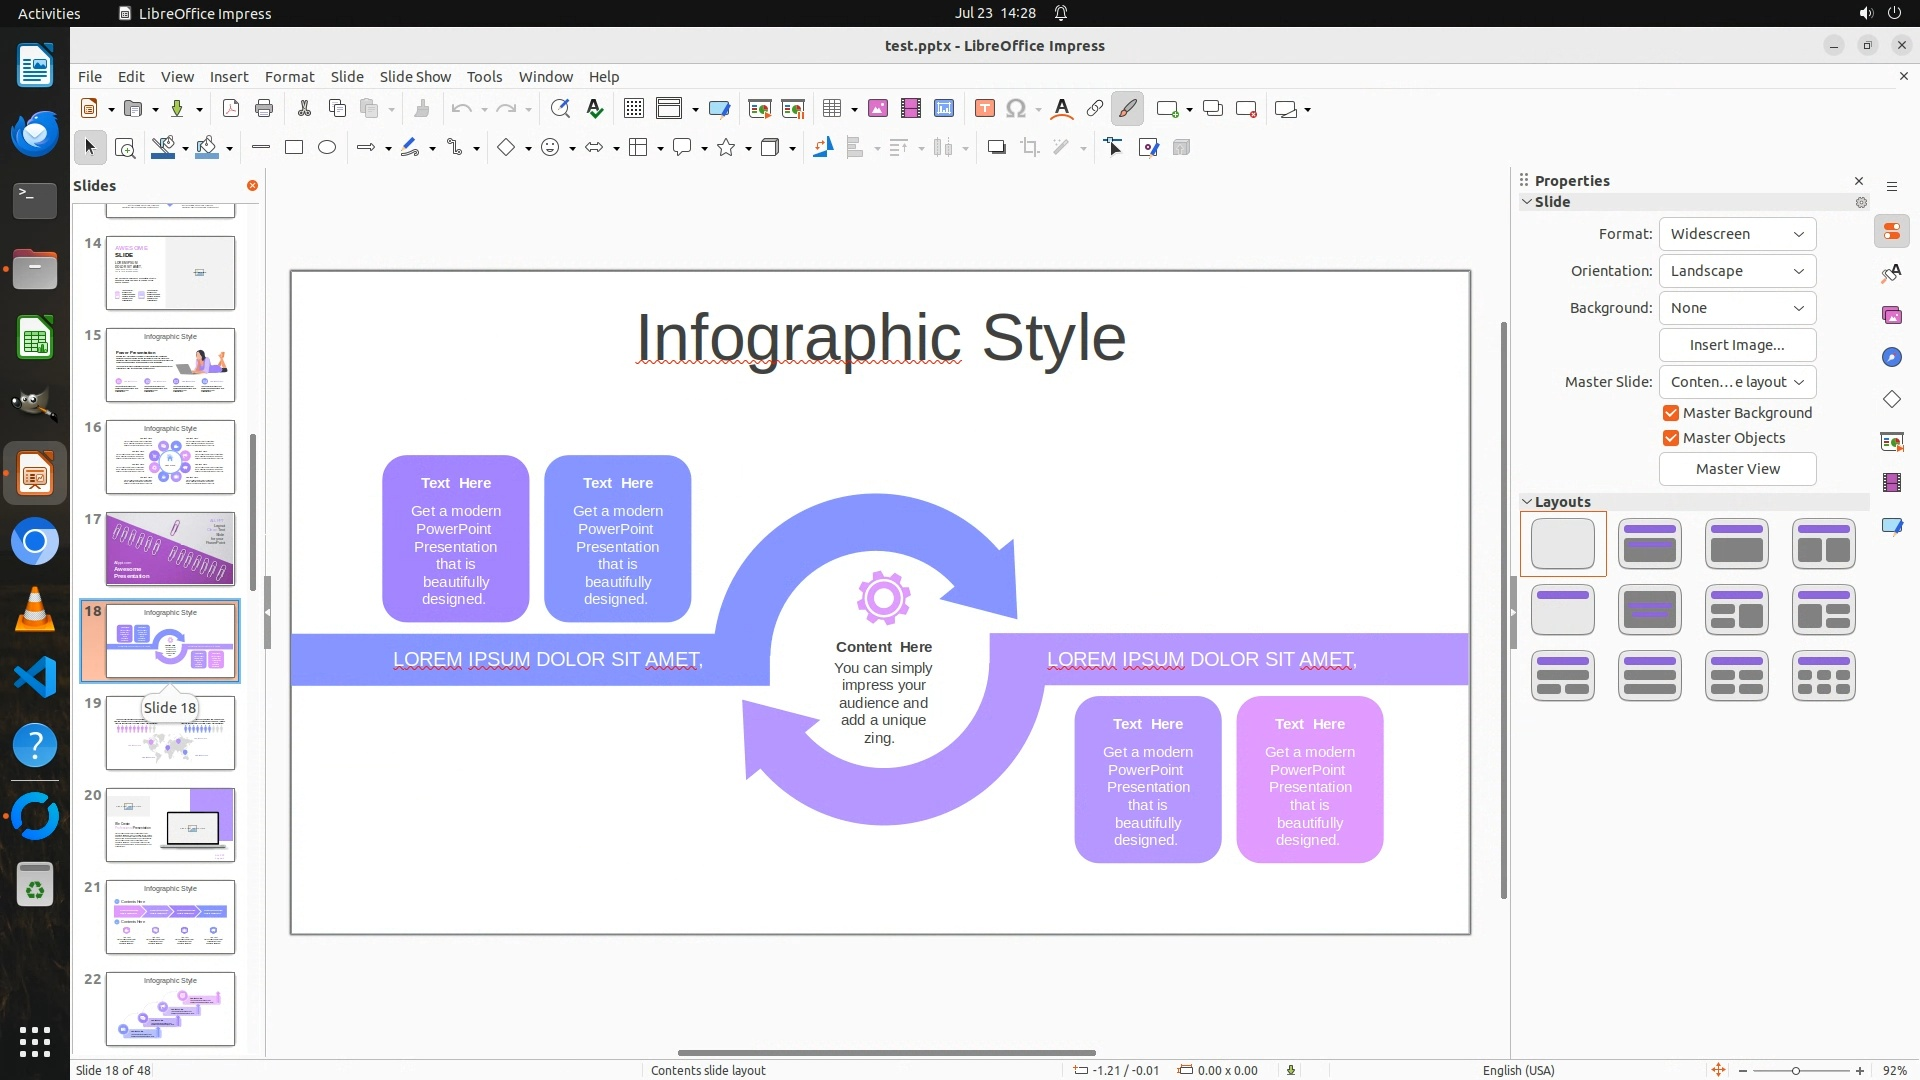Click the zoom slider in status bar
Screen dimensions: 1920x1080
coord(1795,1071)
